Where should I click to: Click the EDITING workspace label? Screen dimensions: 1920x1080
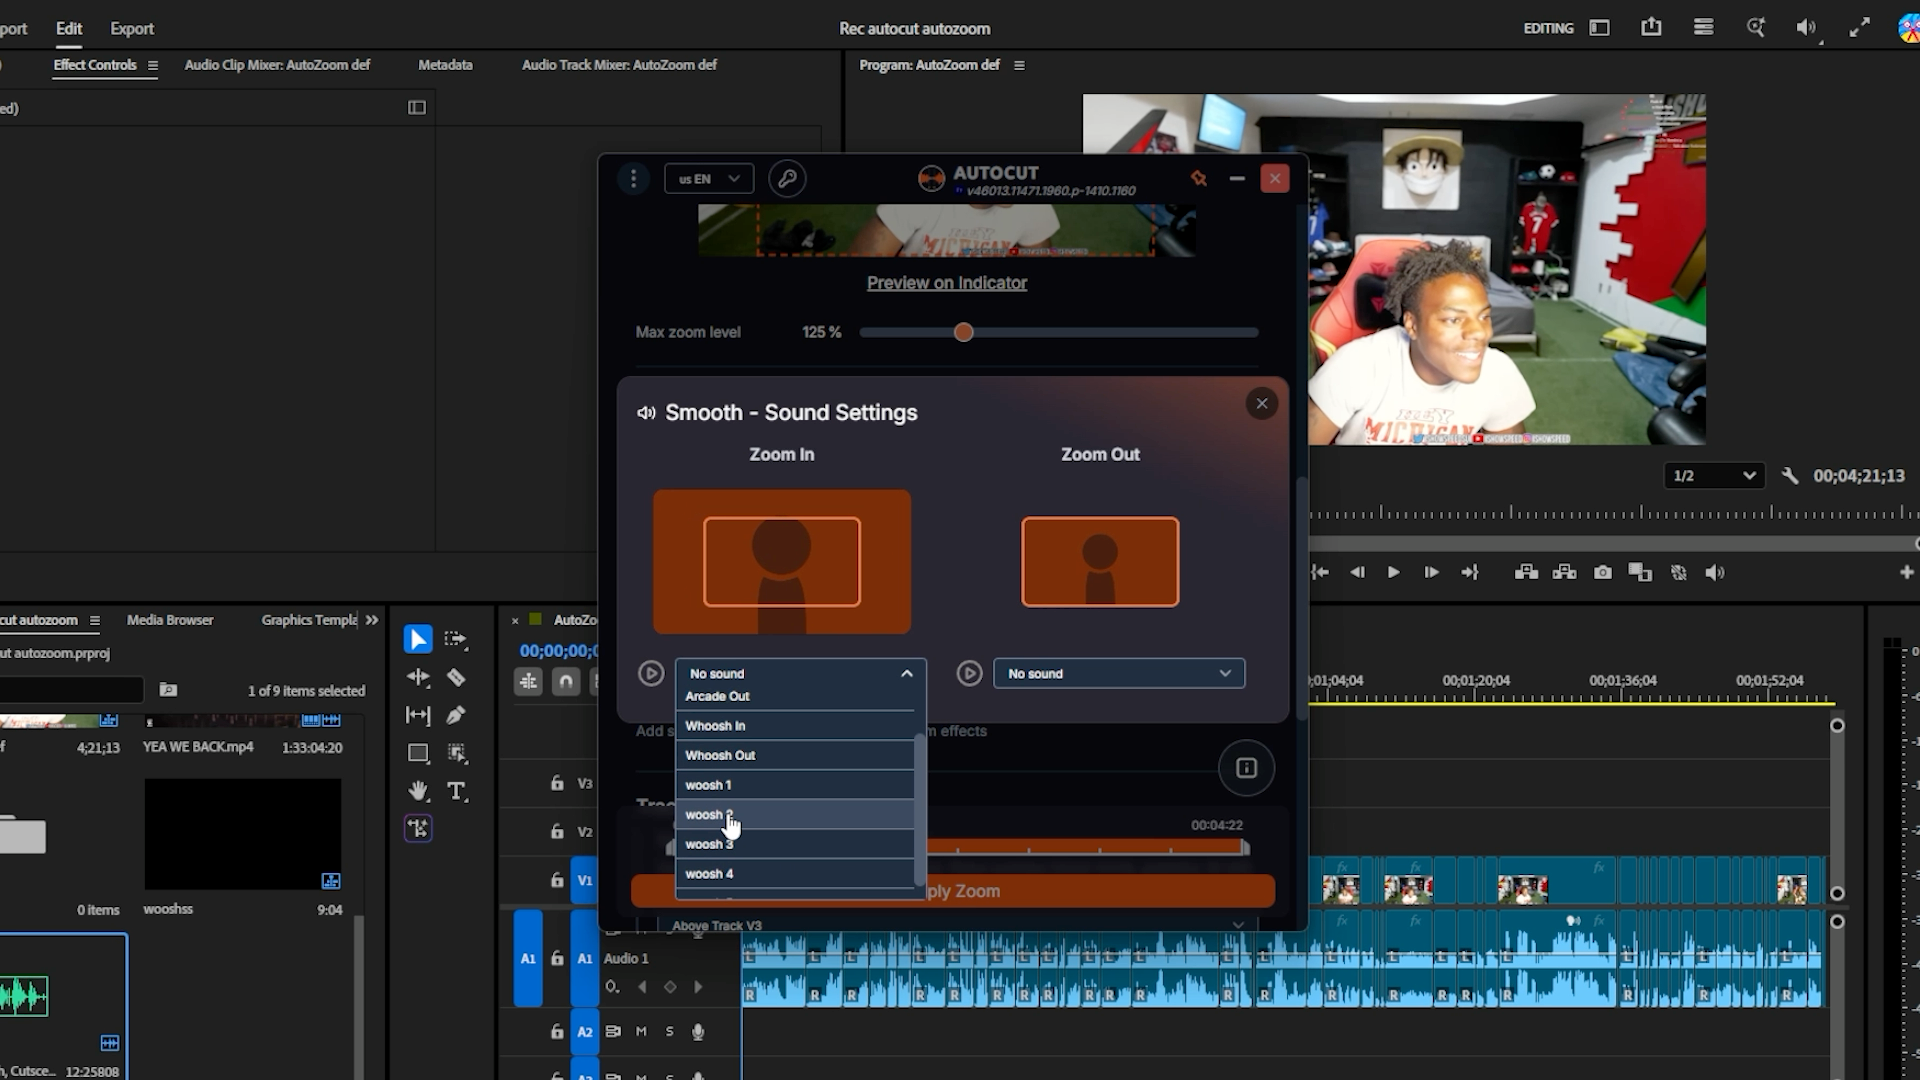click(x=1548, y=28)
